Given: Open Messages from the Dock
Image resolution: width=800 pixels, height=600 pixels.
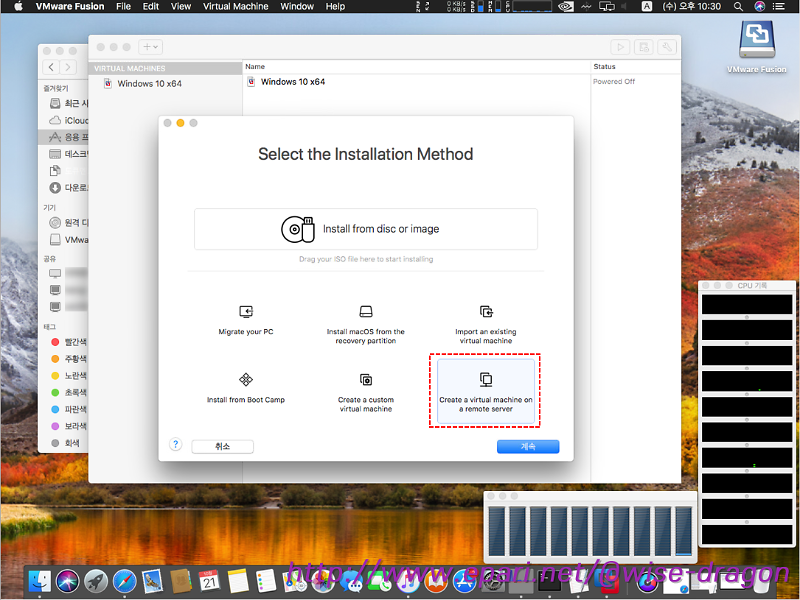Looking at the screenshot, I should [x=351, y=581].
